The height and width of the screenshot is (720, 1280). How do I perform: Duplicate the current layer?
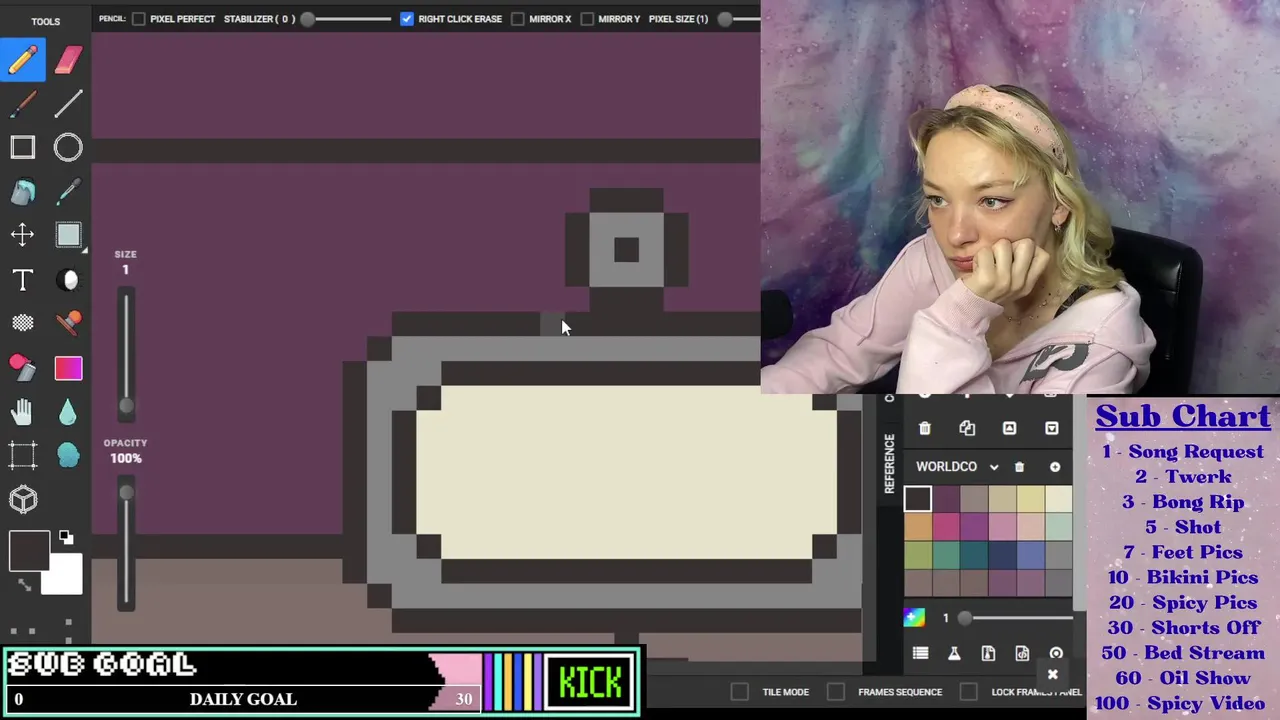pyautogui.click(x=967, y=428)
